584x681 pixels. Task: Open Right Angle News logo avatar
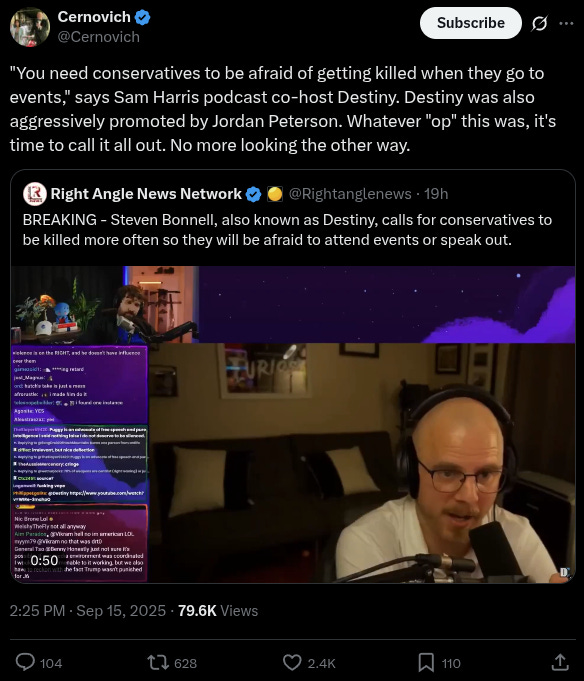pos(35,194)
